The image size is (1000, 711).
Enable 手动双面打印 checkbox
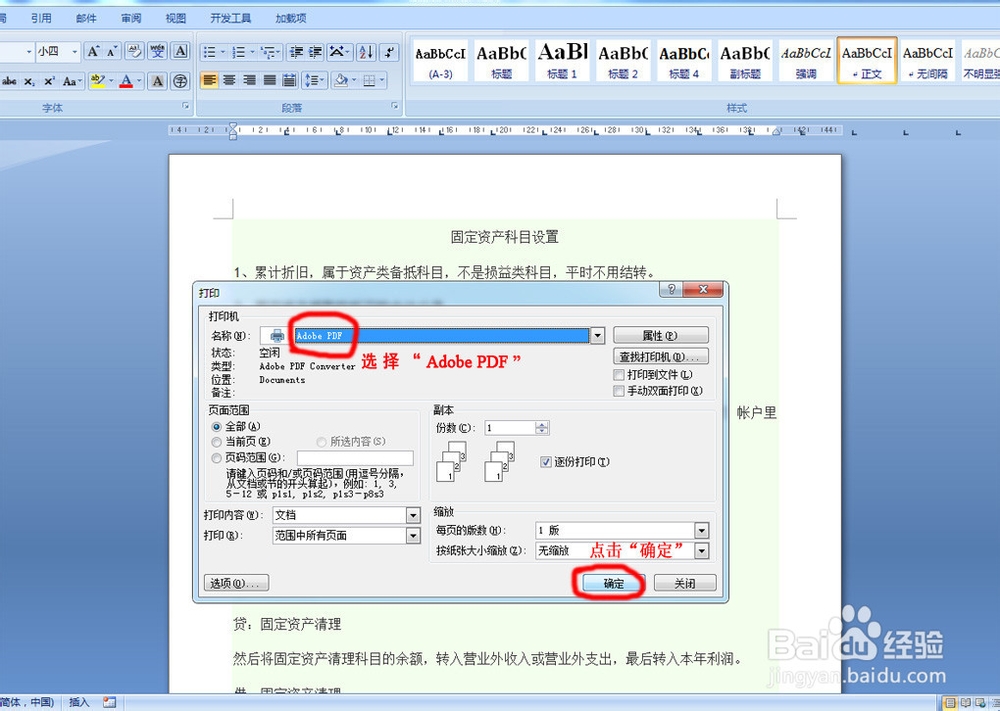(x=619, y=391)
